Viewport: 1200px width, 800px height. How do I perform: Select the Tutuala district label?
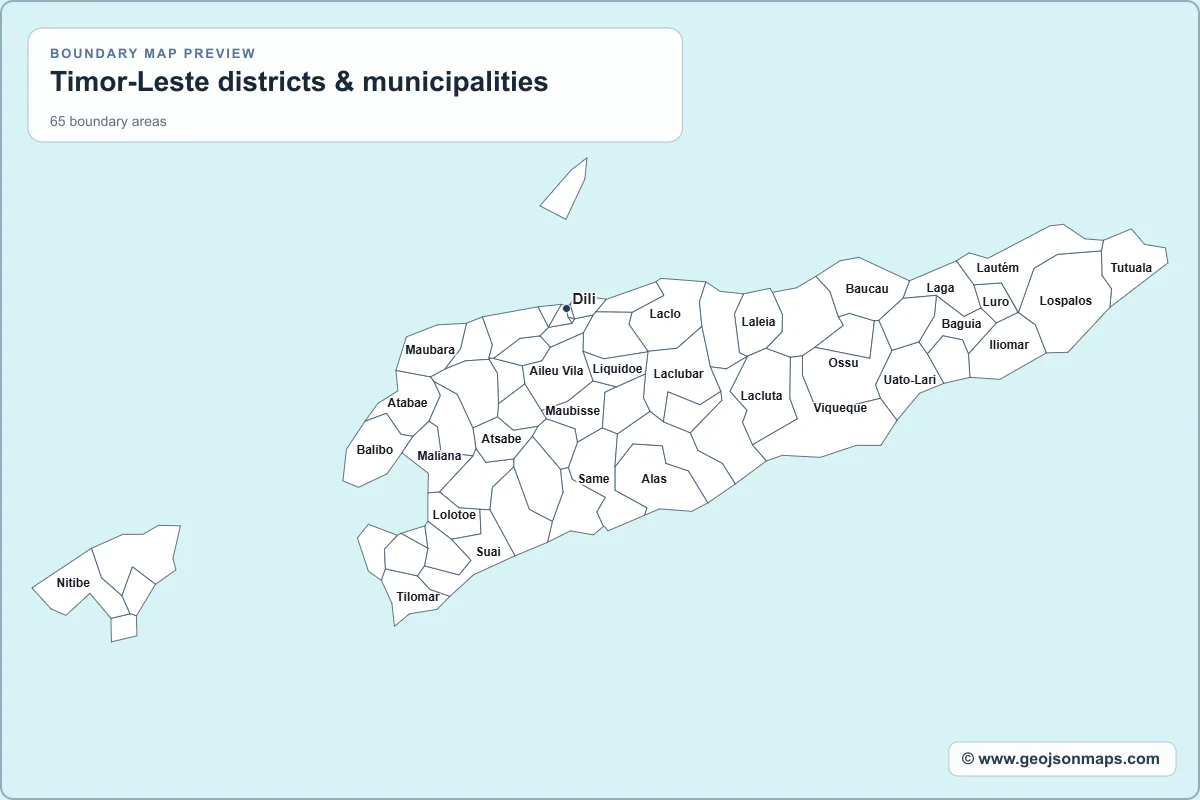click(1131, 268)
